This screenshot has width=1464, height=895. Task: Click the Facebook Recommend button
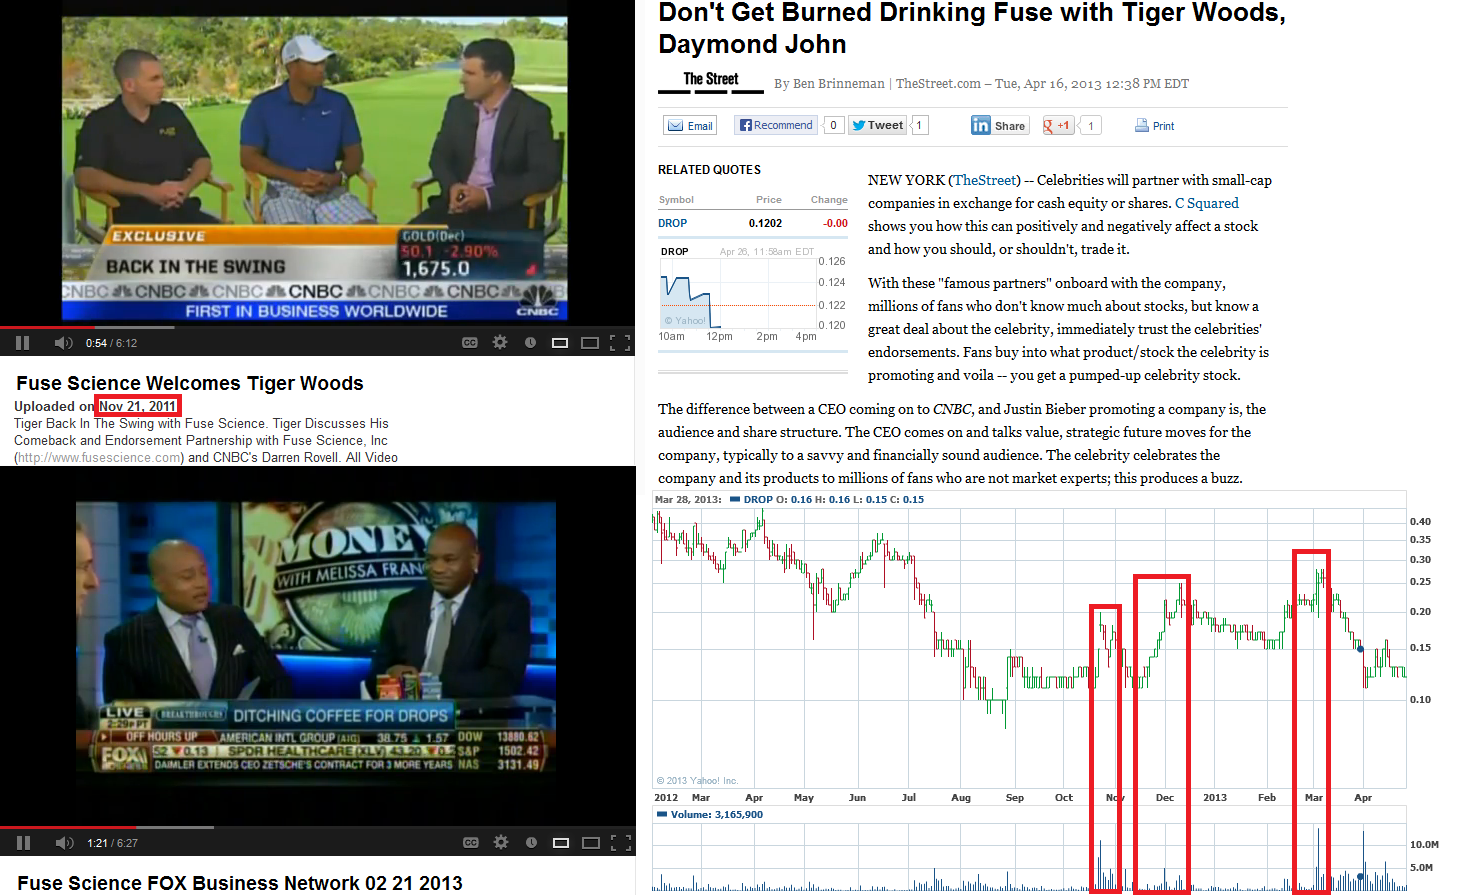click(x=776, y=125)
